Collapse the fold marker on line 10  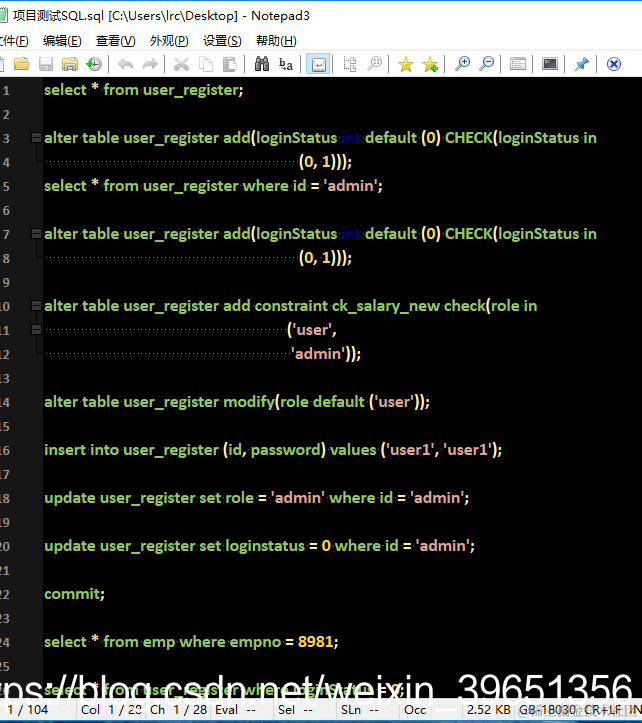point(36,305)
